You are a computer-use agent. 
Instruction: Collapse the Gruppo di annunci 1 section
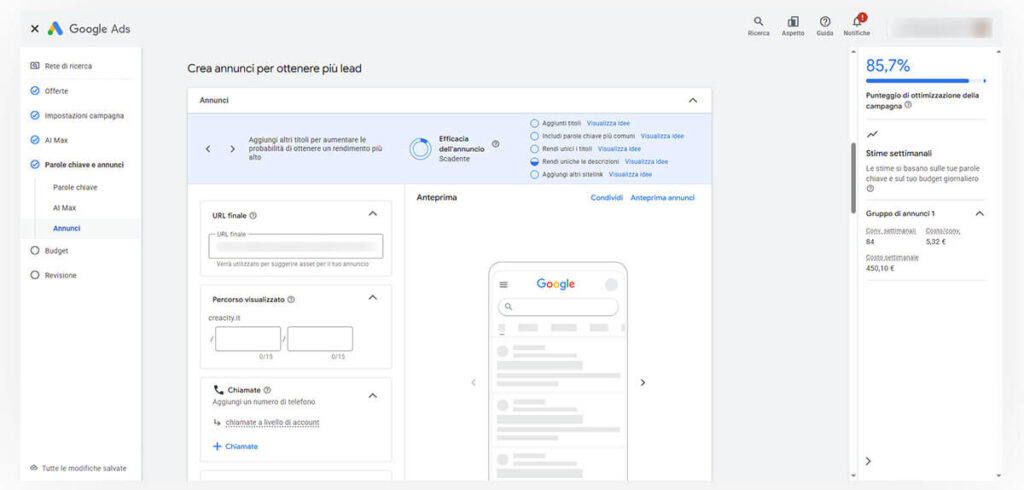click(x=979, y=214)
